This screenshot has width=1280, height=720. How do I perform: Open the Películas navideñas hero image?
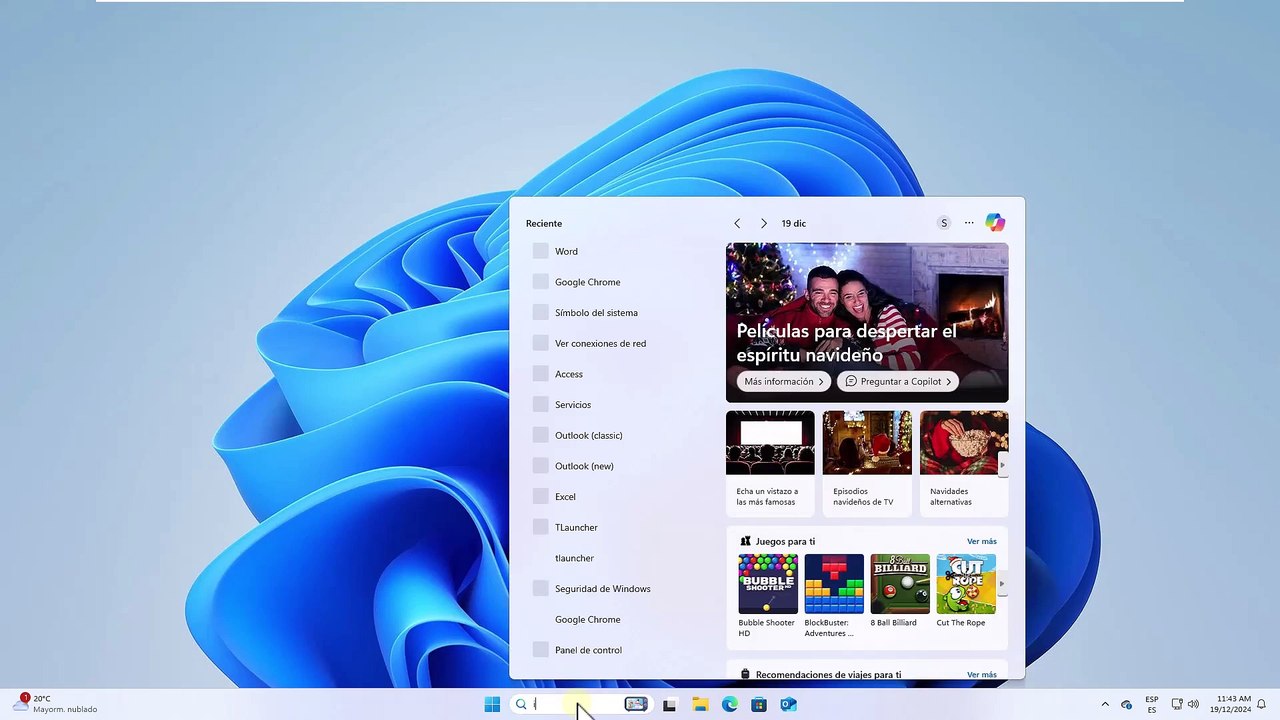click(867, 322)
